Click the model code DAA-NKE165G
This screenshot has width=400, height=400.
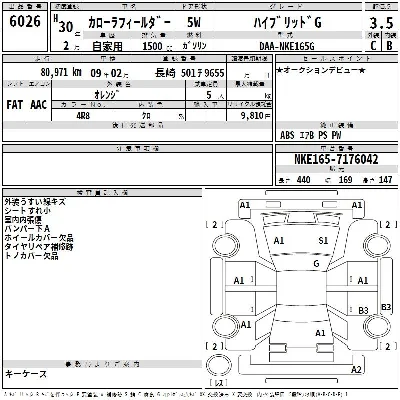(x=287, y=46)
